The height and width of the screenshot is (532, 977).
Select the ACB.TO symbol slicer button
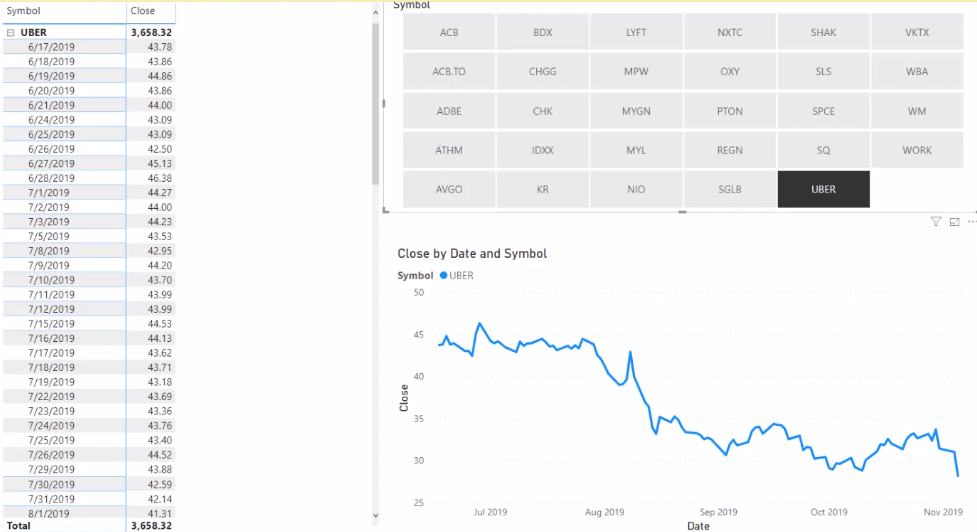[x=449, y=71]
